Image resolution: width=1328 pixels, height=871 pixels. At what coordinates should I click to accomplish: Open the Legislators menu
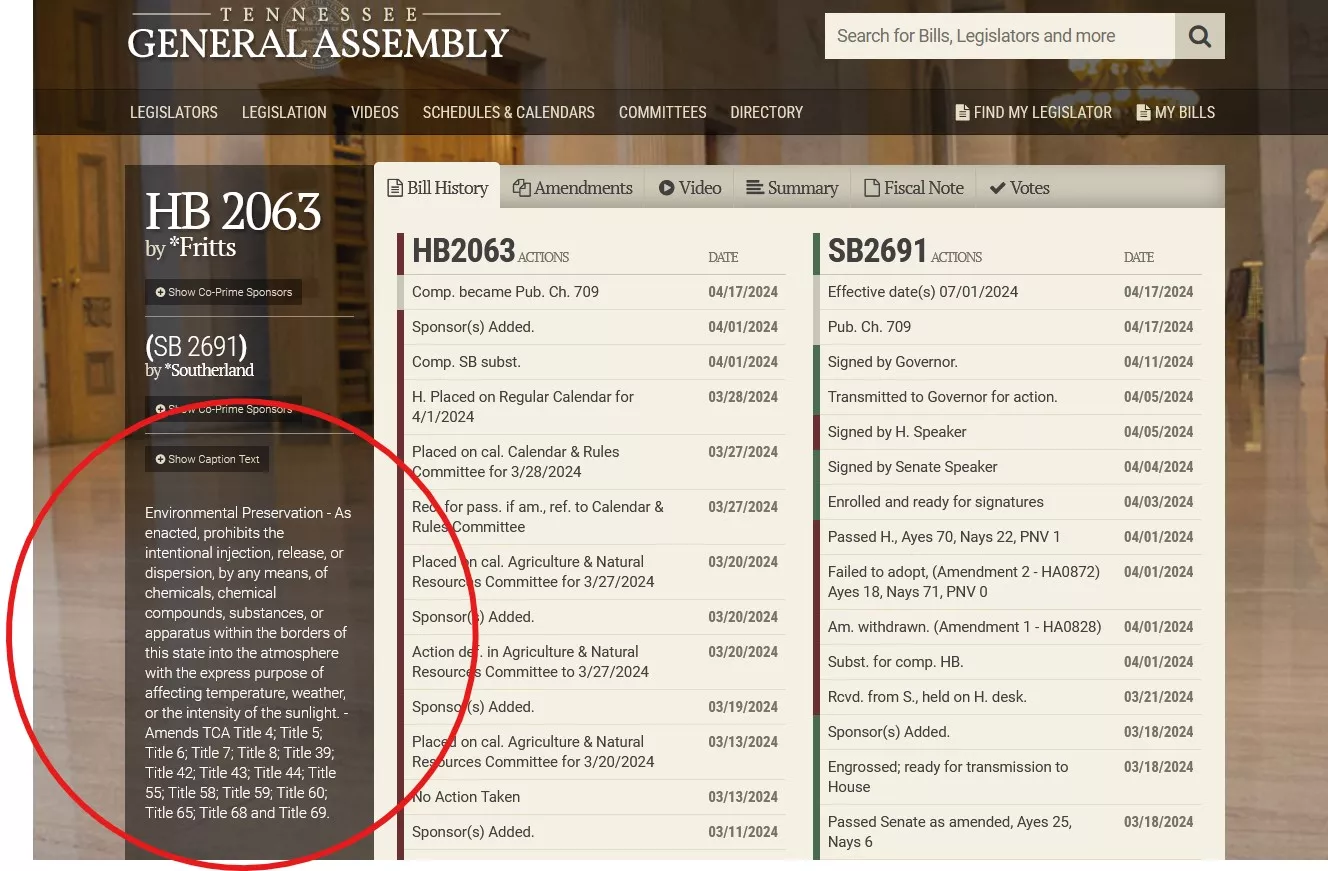pos(174,113)
